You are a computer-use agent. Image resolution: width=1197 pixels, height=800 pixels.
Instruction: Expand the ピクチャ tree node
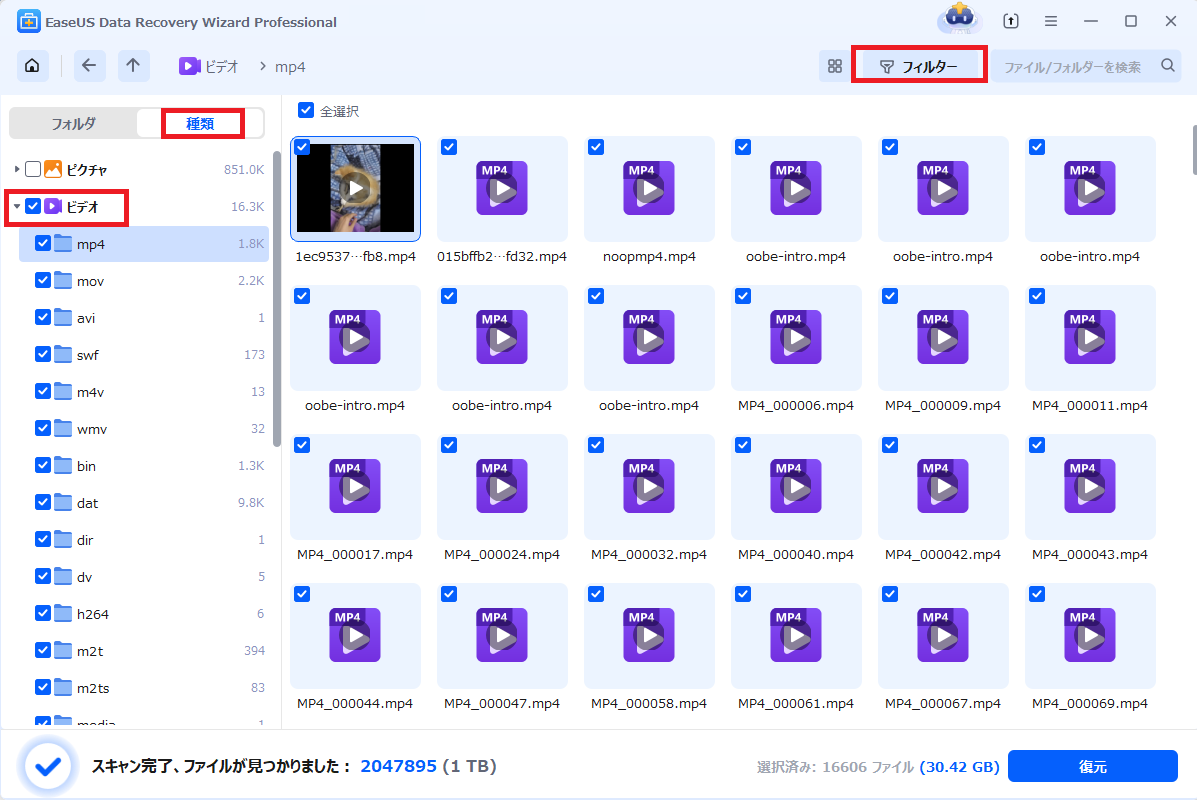click(x=17, y=169)
